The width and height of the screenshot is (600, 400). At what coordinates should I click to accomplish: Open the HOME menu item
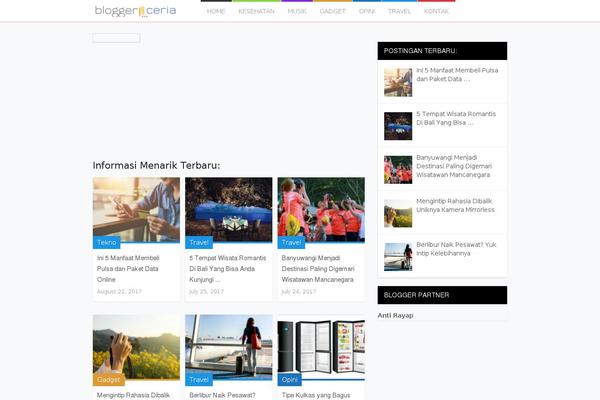pos(216,11)
